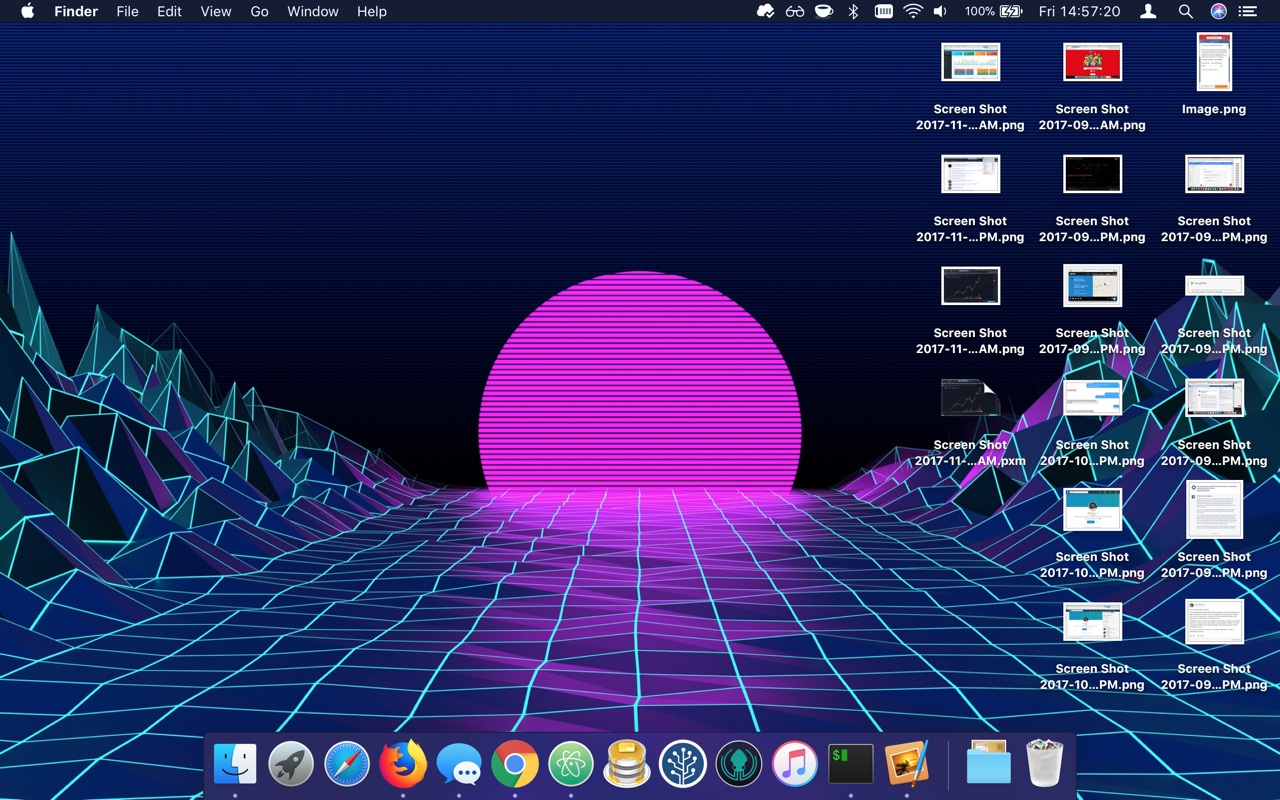Select the screenshot with blue chat bubbles thumbnail
The image size is (1280, 800).
click(1092, 398)
